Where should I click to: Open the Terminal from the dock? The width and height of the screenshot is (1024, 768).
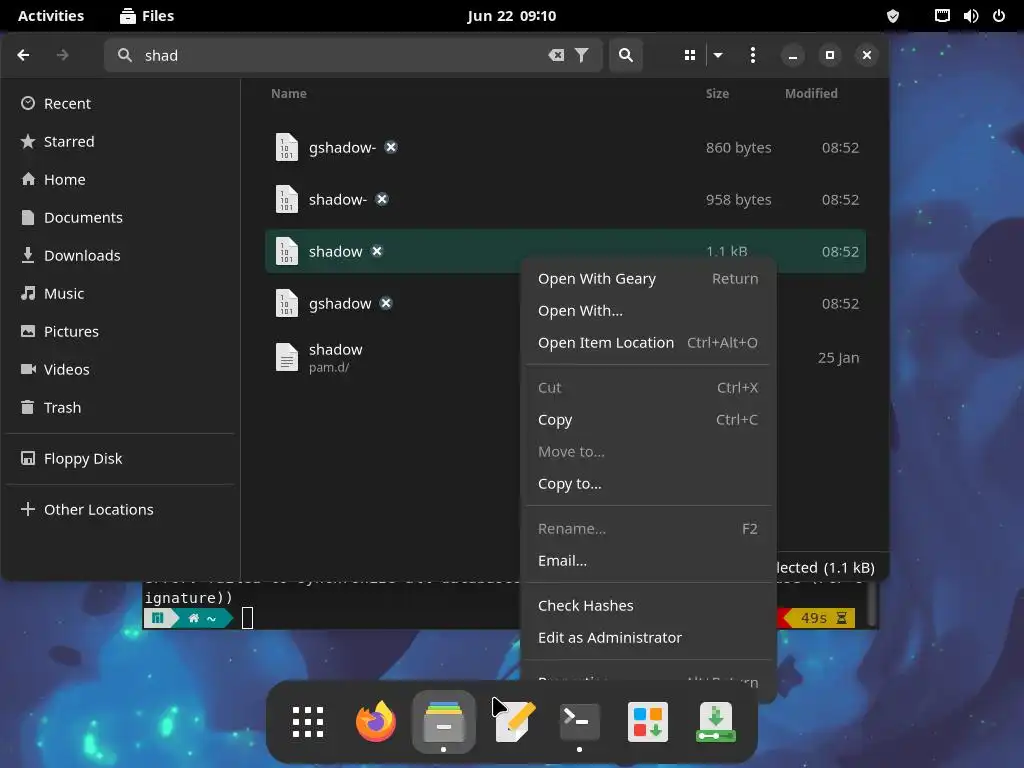pos(580,722)
